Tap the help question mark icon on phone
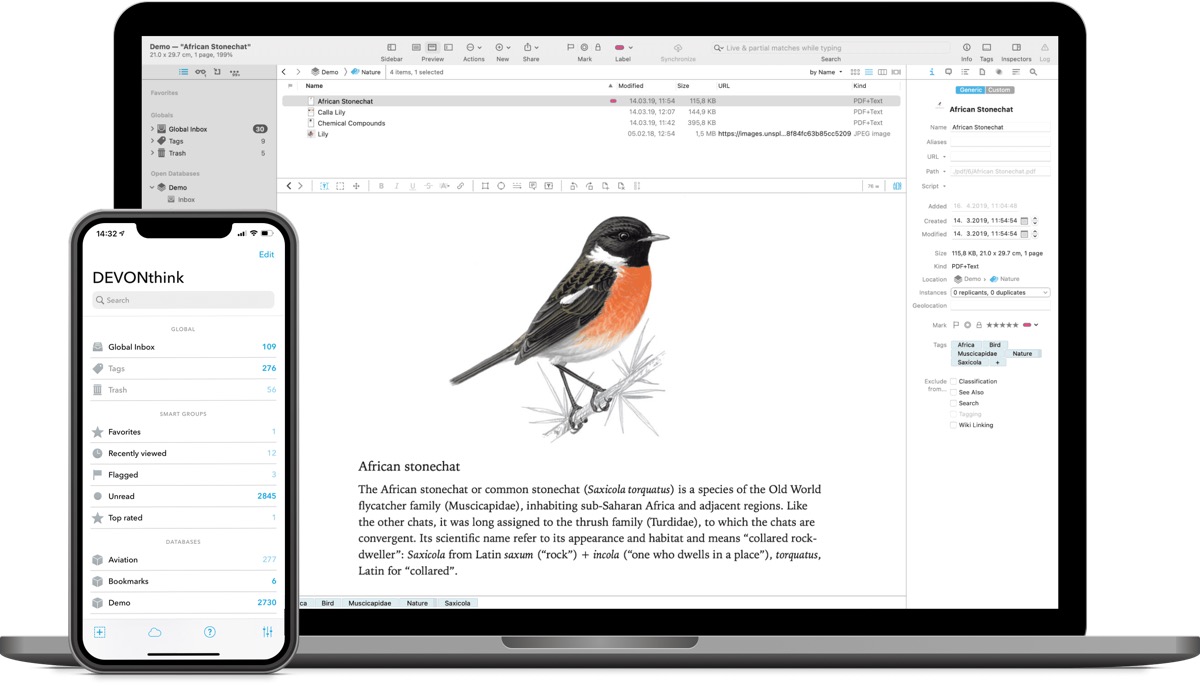The height and width of the screenshot is (686, 1200). click(210, 632)
